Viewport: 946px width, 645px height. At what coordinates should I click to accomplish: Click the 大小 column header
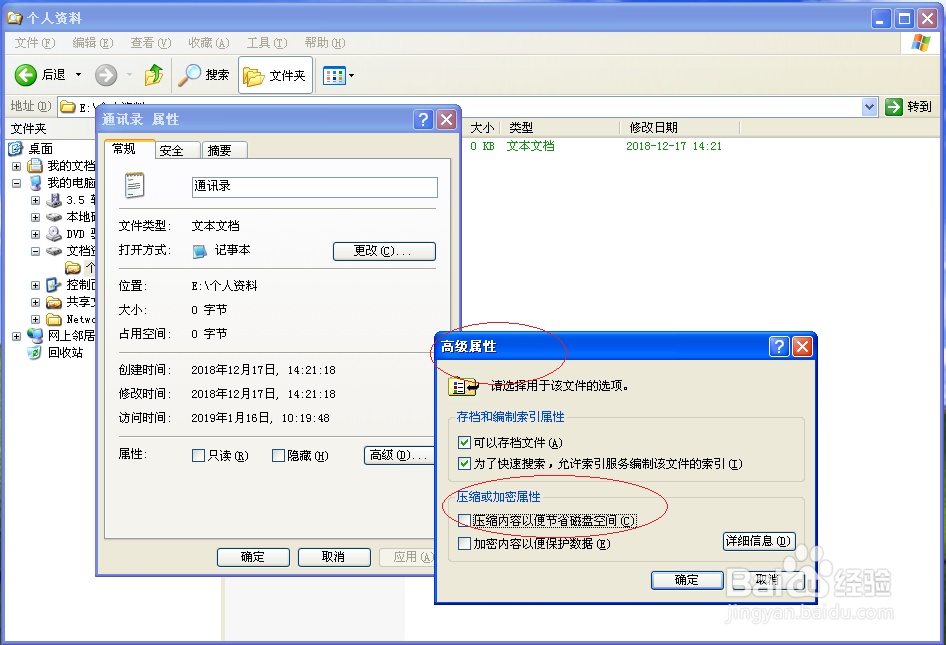click(483, 127)
